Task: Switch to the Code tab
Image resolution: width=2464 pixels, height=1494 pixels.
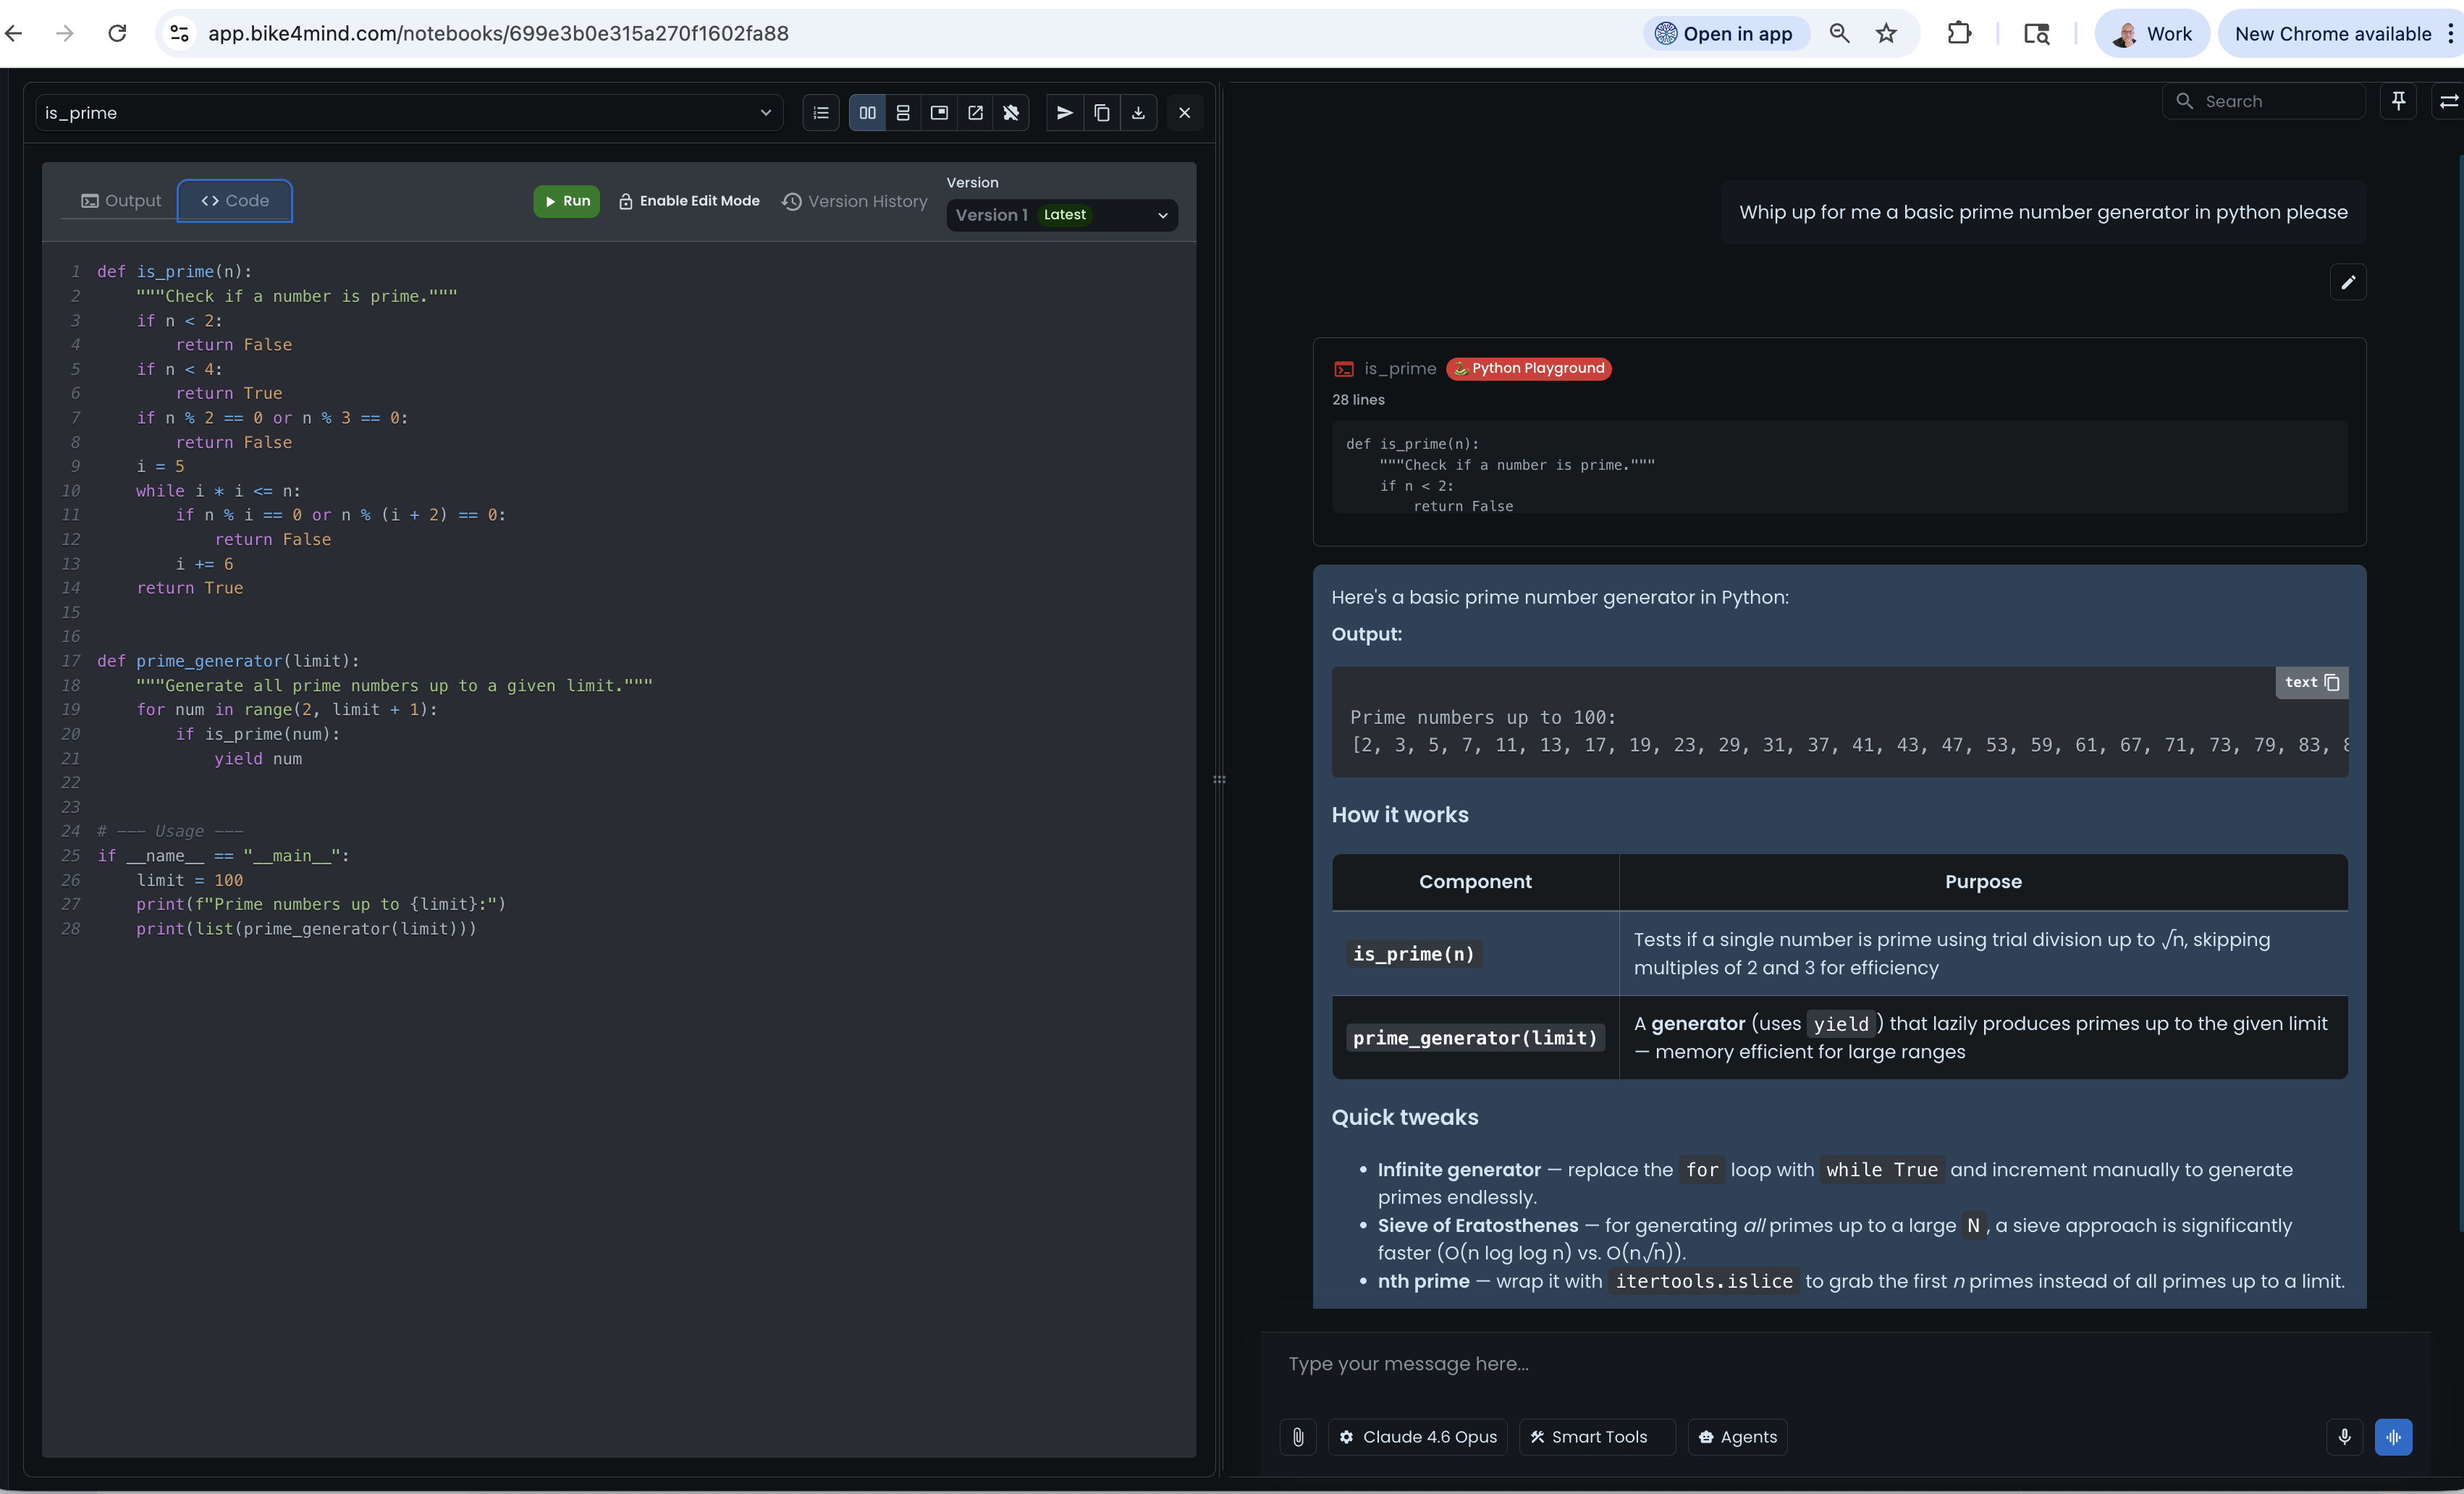Action: pos(234,200)
